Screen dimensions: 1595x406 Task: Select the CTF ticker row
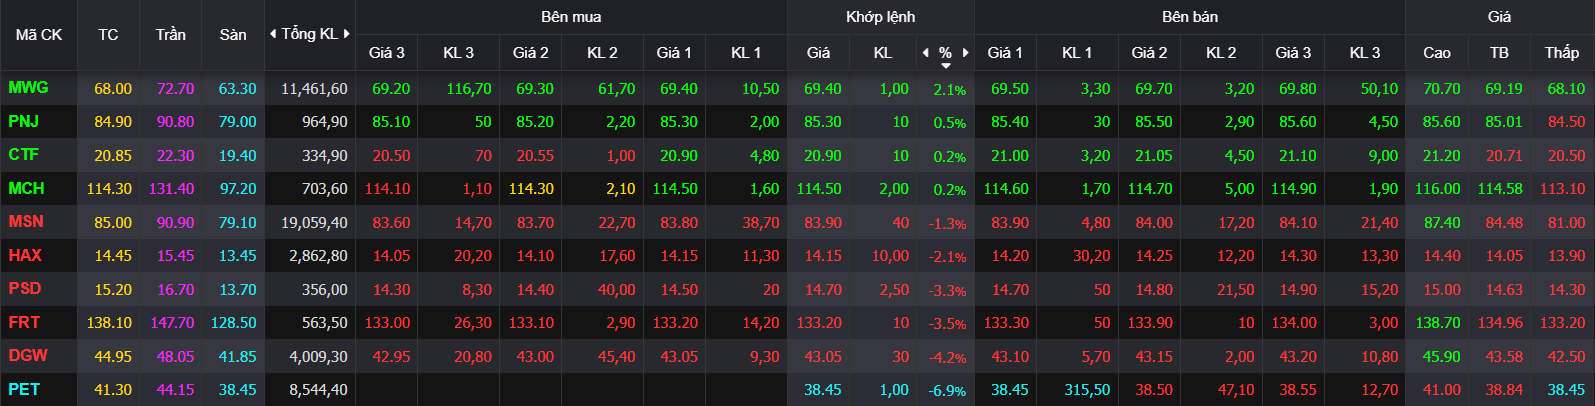[x=797, y=155]
